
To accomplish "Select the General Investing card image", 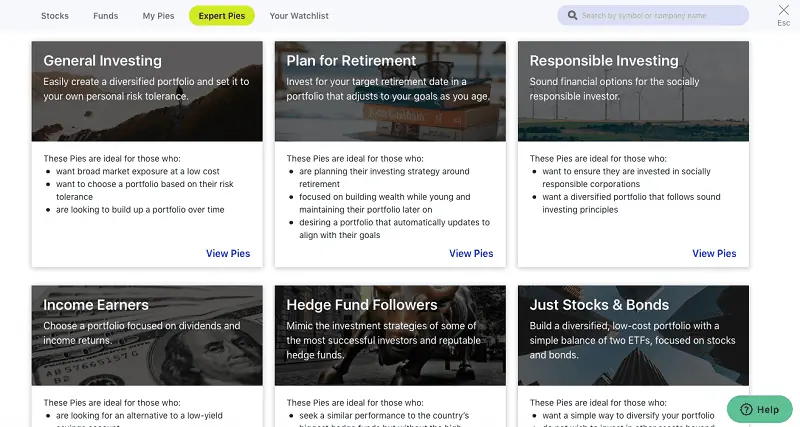I will [147, 91].
